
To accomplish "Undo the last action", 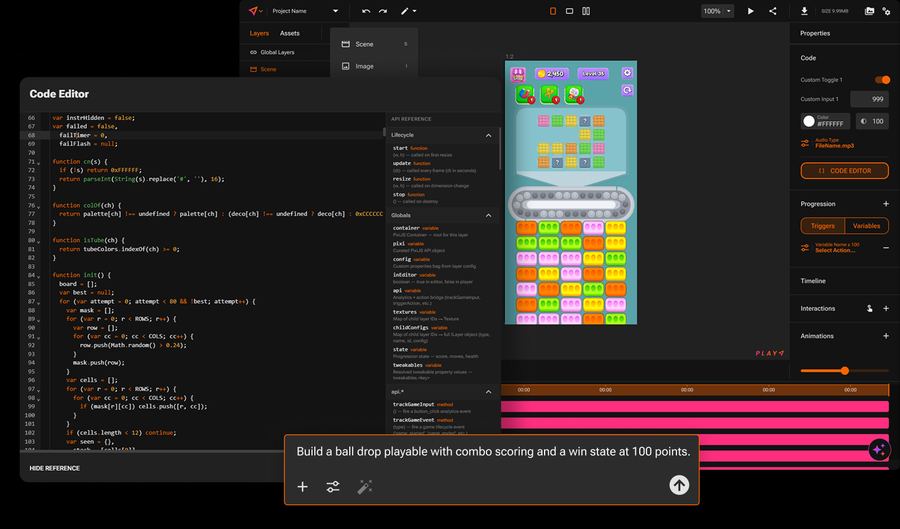I will 366,11.
